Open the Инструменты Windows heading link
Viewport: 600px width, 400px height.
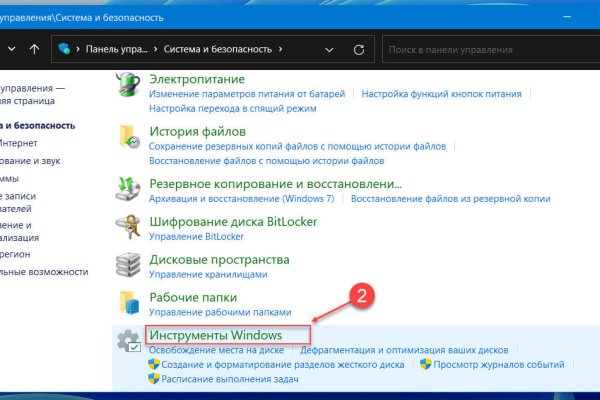tap(215, 335)
